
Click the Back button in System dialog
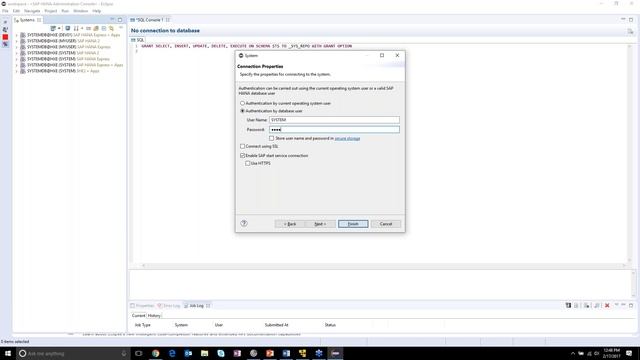(x=289, y=224)
